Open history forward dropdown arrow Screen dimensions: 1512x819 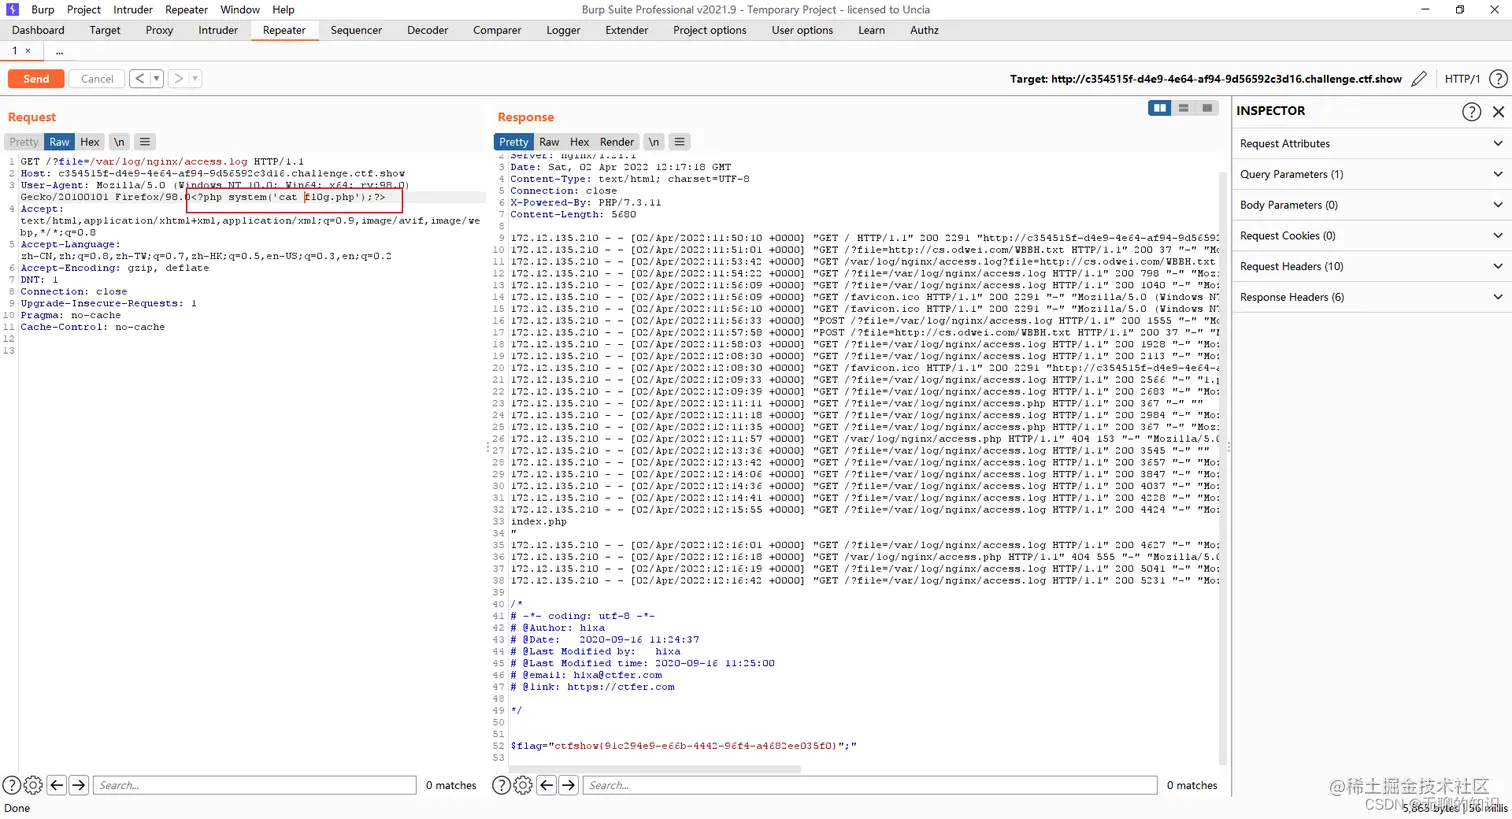point(195,78)
